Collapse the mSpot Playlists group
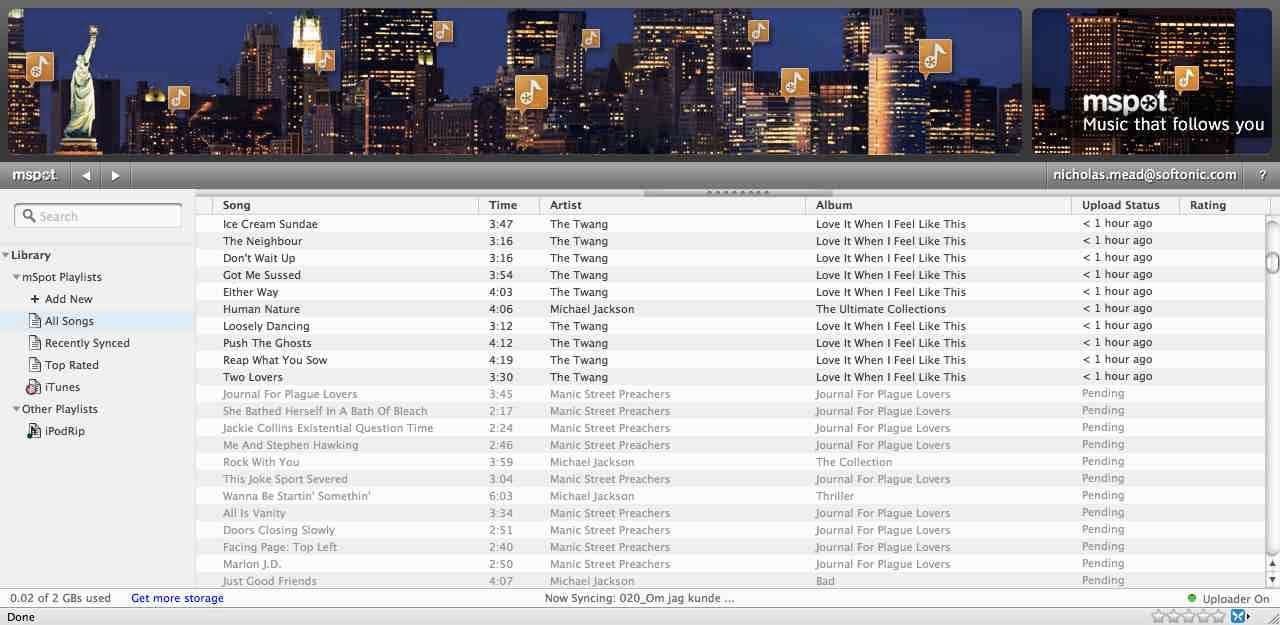This screenshot has height=625, width=1280. 16,277
